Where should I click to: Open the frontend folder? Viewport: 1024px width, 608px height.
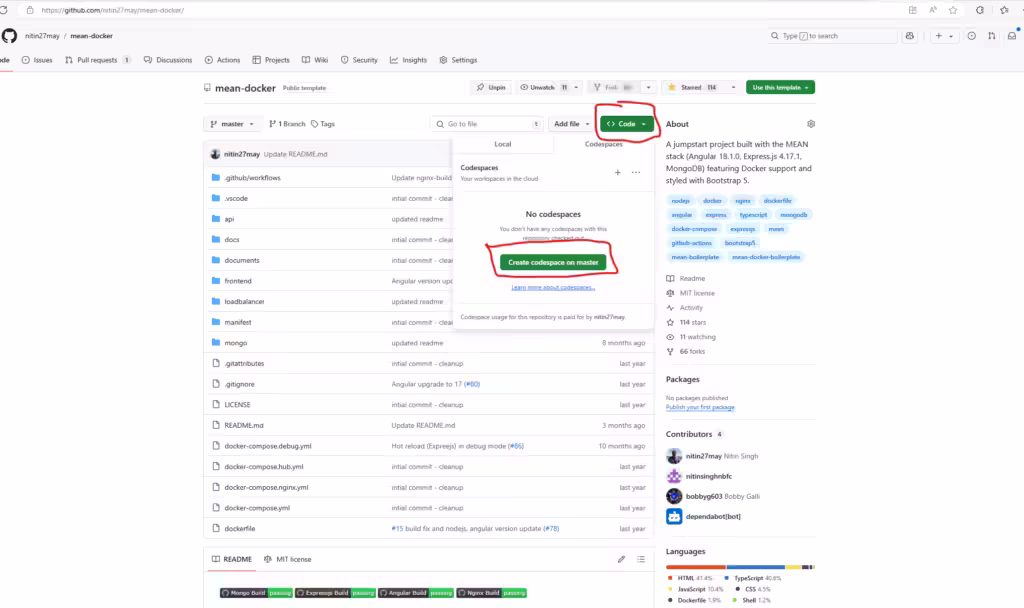pos(238,281)
